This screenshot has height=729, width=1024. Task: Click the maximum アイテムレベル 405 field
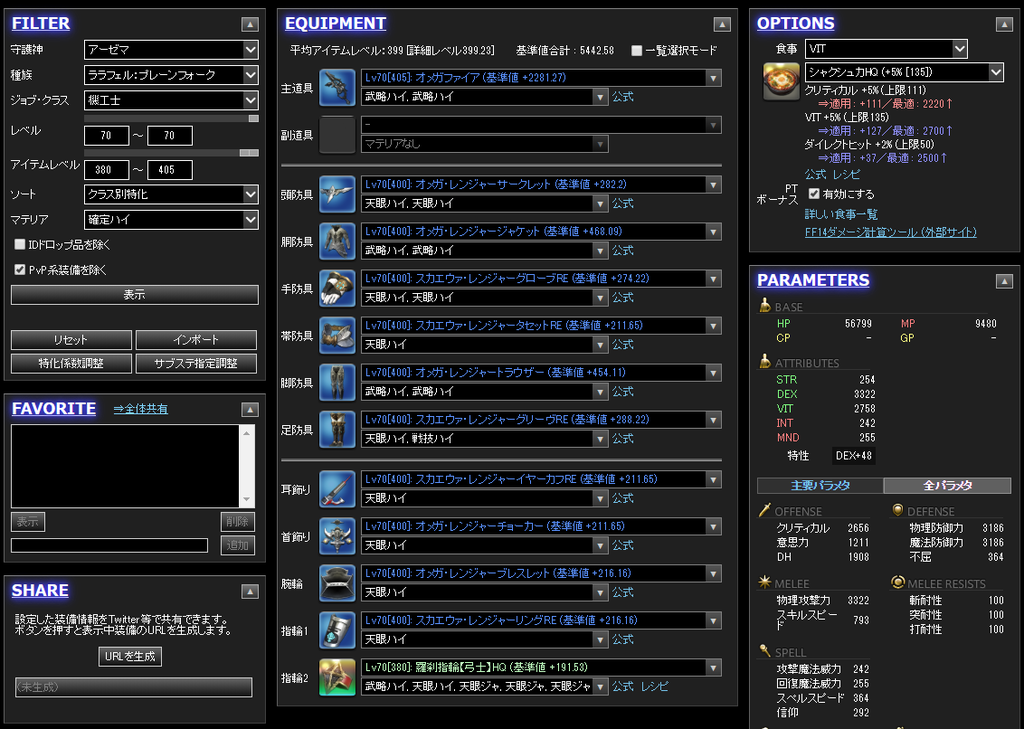pyautogui.click(x=170, y=170)
